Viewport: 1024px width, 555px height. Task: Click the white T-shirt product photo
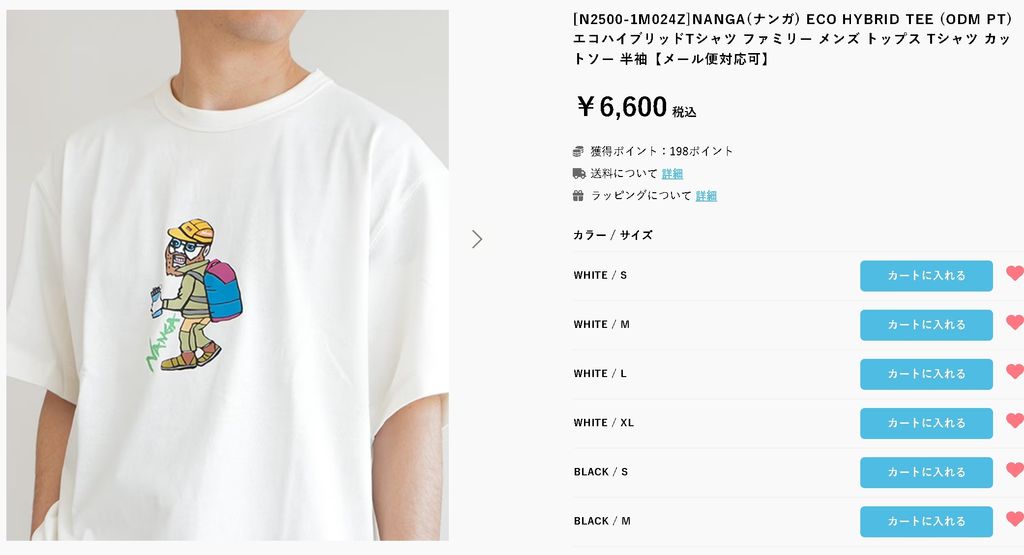(227, 275)
